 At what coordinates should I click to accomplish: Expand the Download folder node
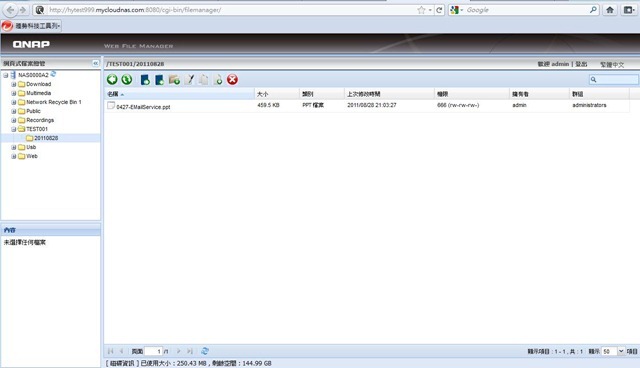coord(13,84)
